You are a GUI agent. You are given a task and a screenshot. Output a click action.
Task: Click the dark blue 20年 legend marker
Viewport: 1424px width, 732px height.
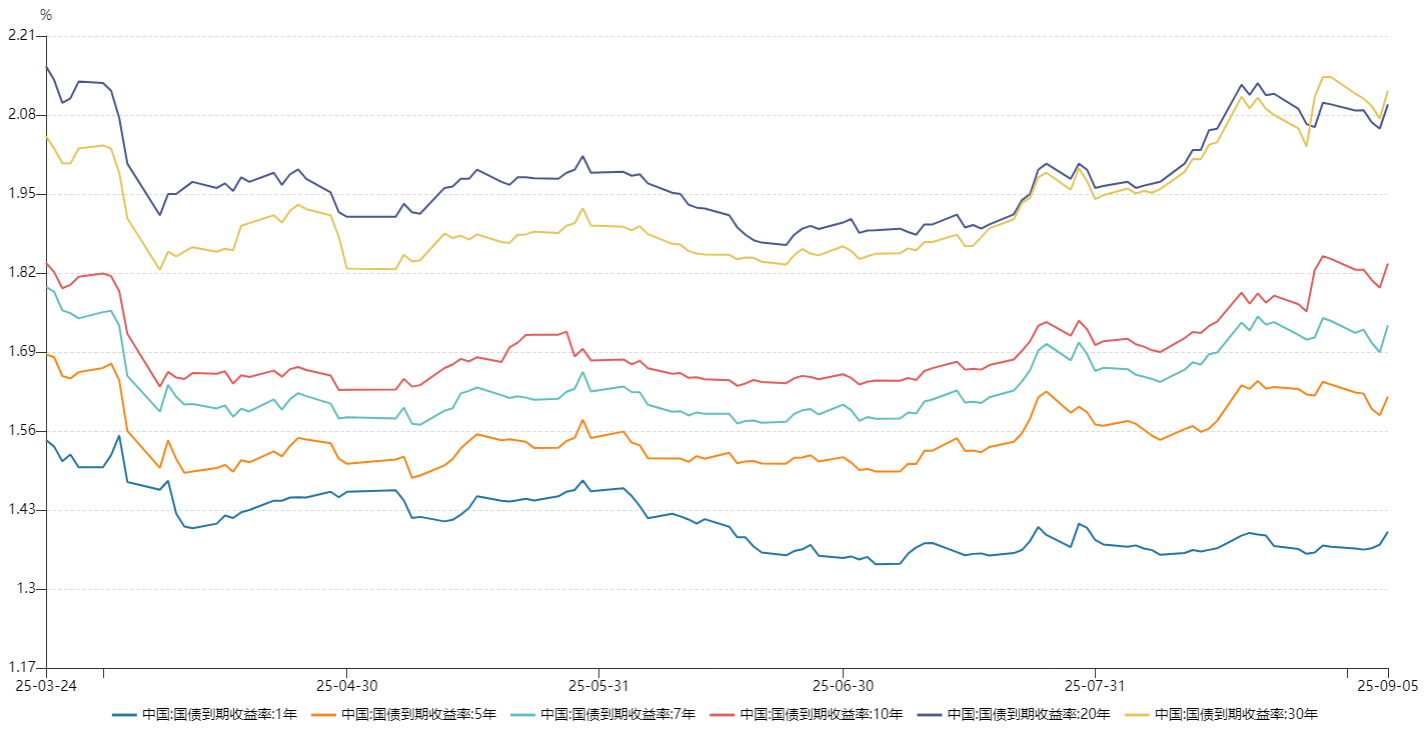tap(930, 715)
